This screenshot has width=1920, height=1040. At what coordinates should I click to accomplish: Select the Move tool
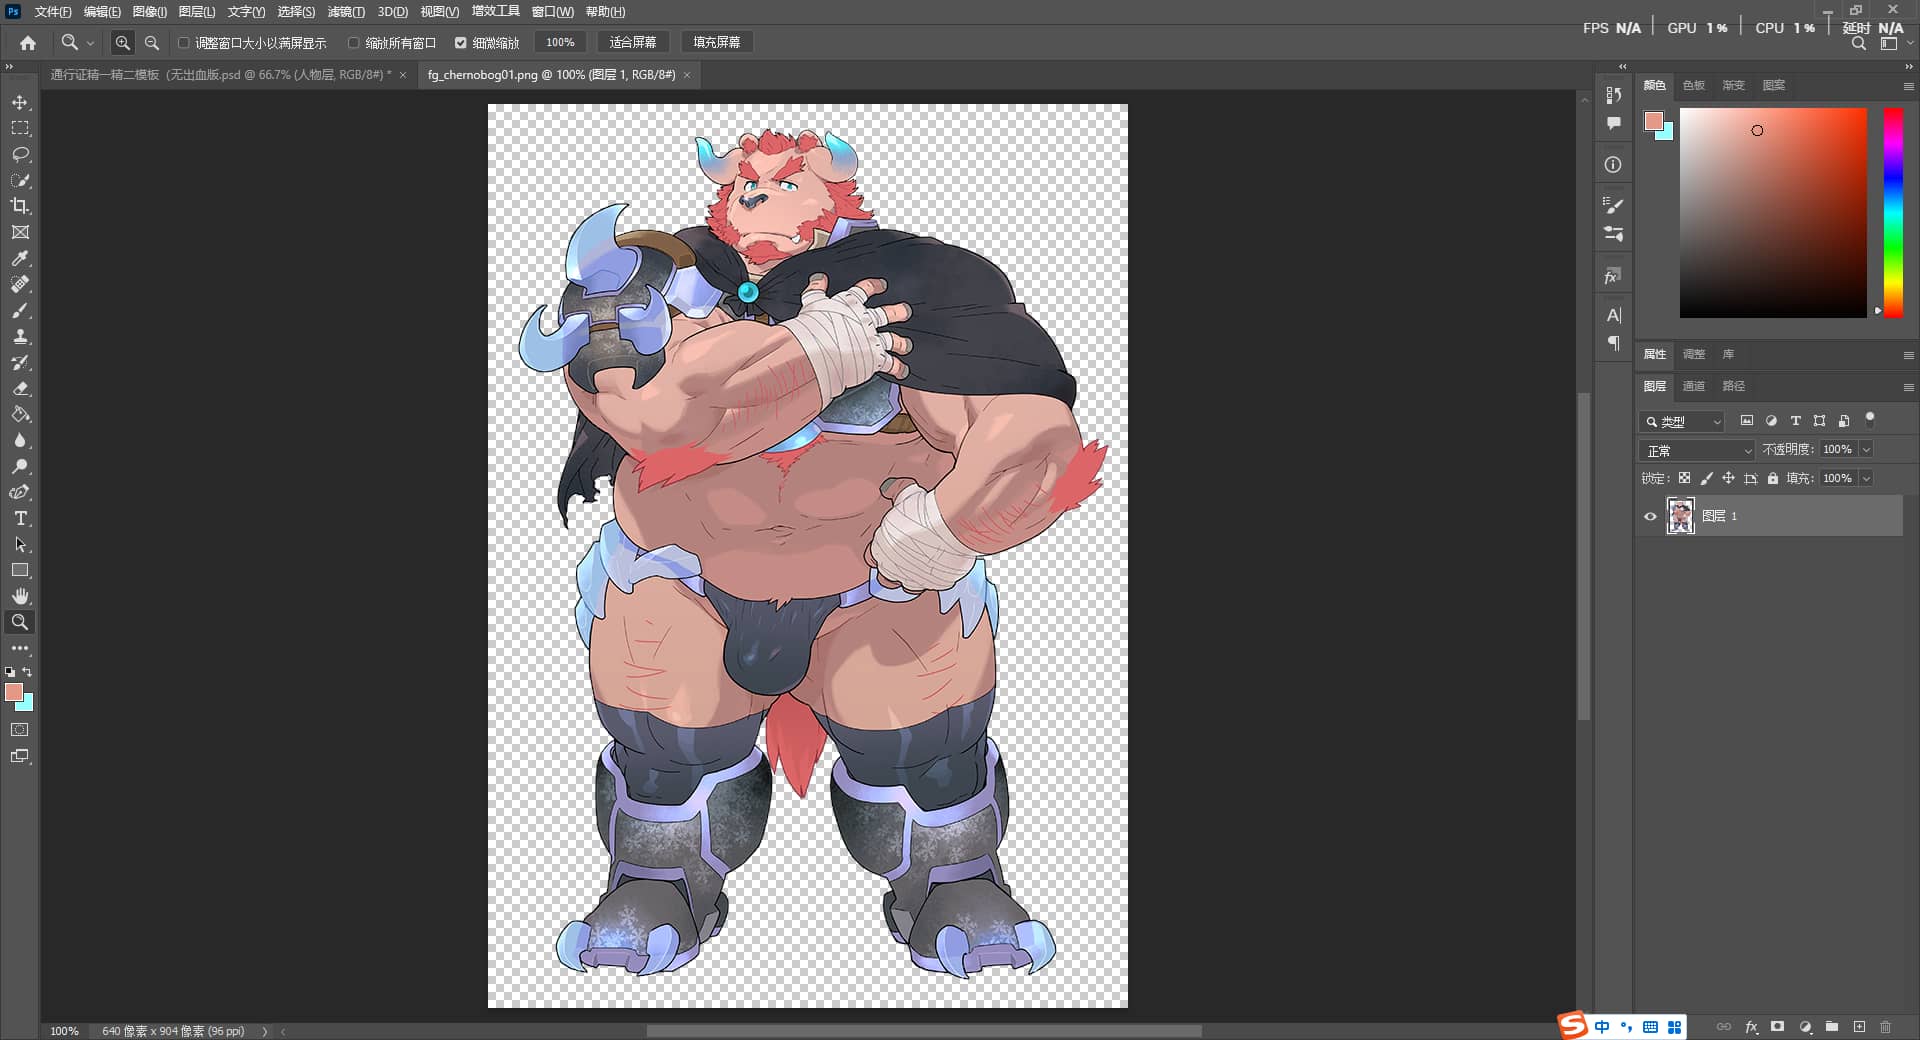(20, 103)
